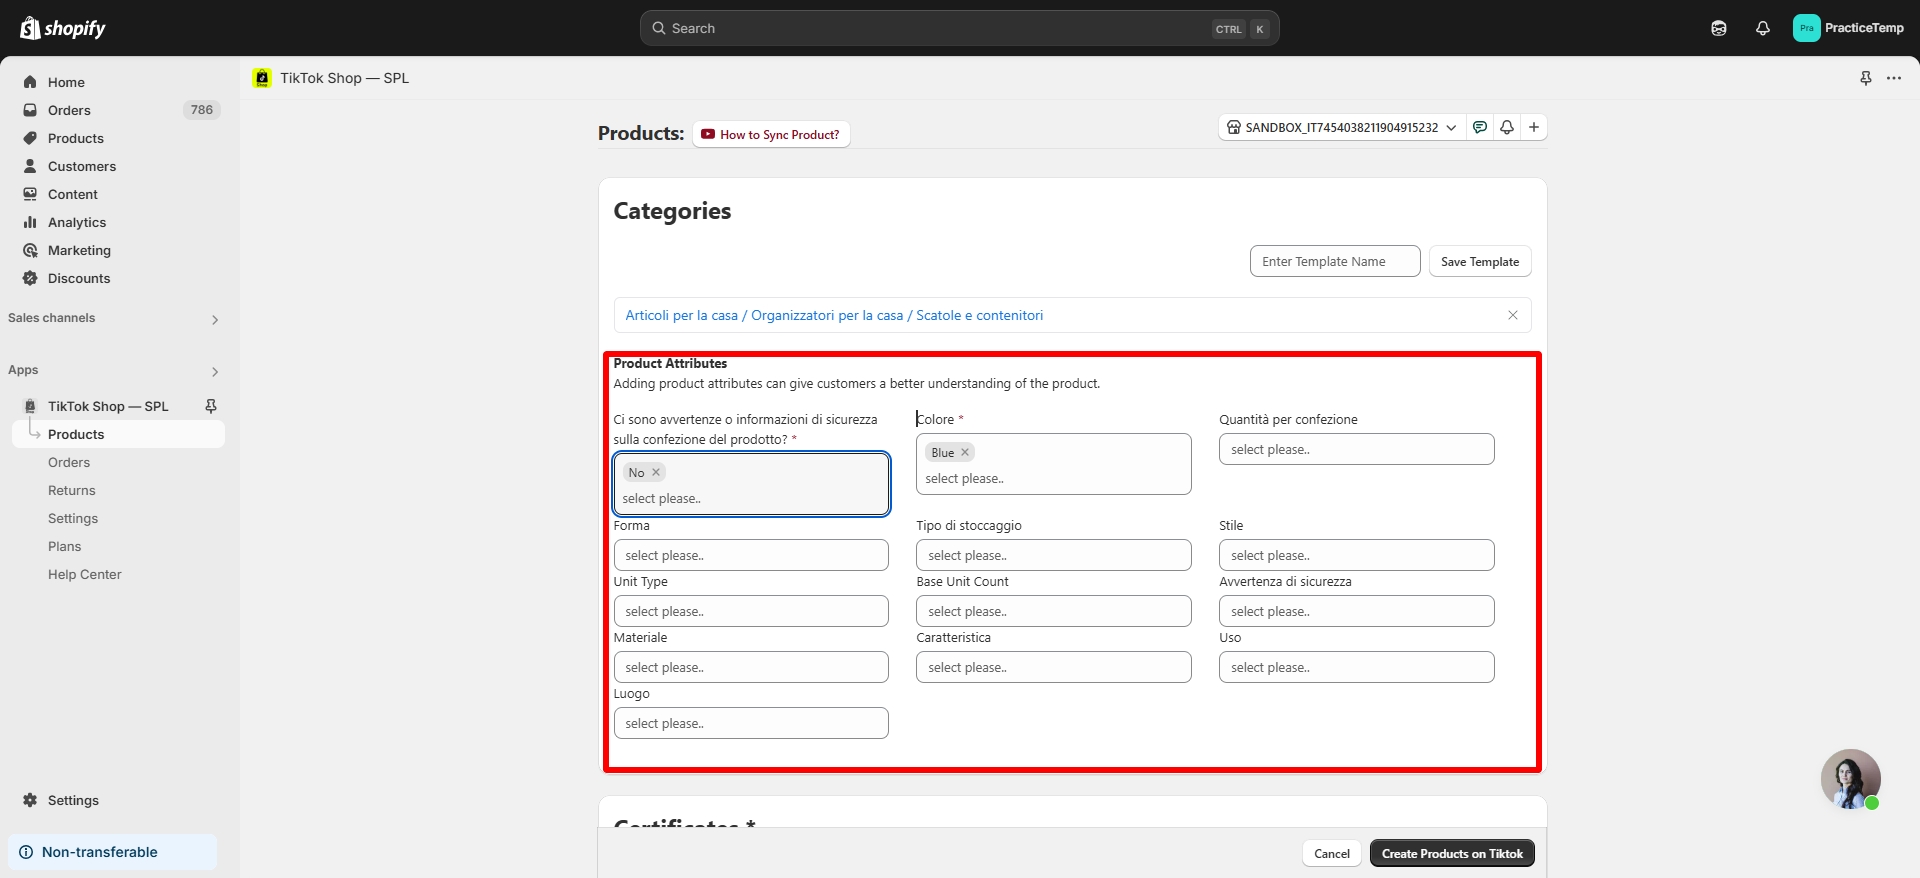Open the chat message icon beside sandbox selector

[1480, 127]
